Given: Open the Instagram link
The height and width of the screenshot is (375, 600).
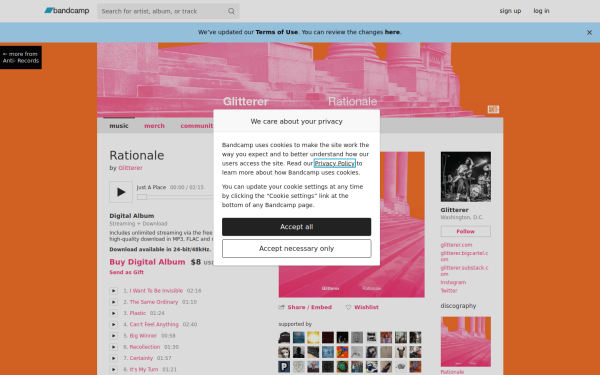Looking at the screenshot, I should click(x=453, y=282).
